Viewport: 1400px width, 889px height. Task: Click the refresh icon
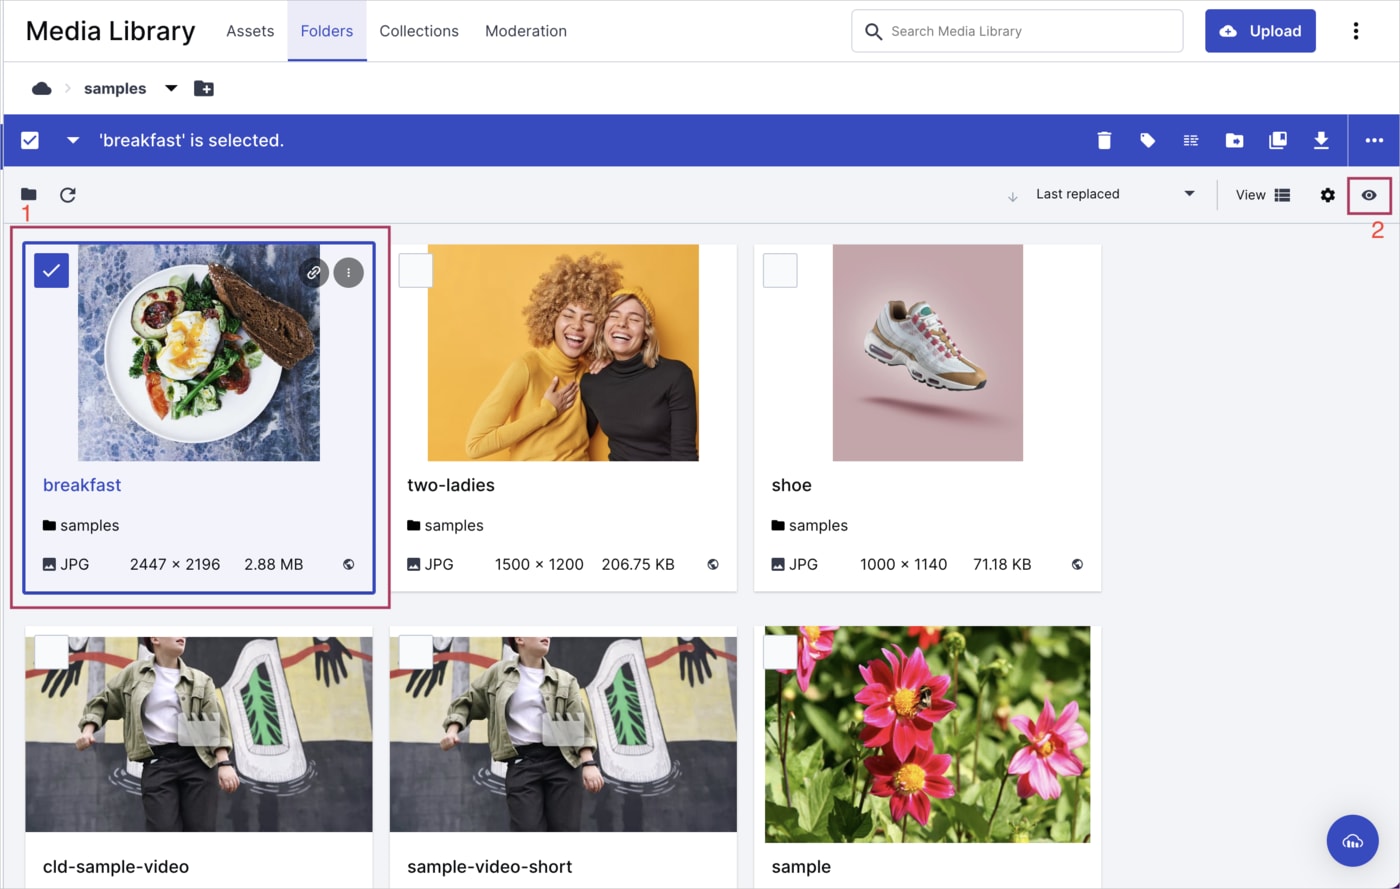point(68,195)
